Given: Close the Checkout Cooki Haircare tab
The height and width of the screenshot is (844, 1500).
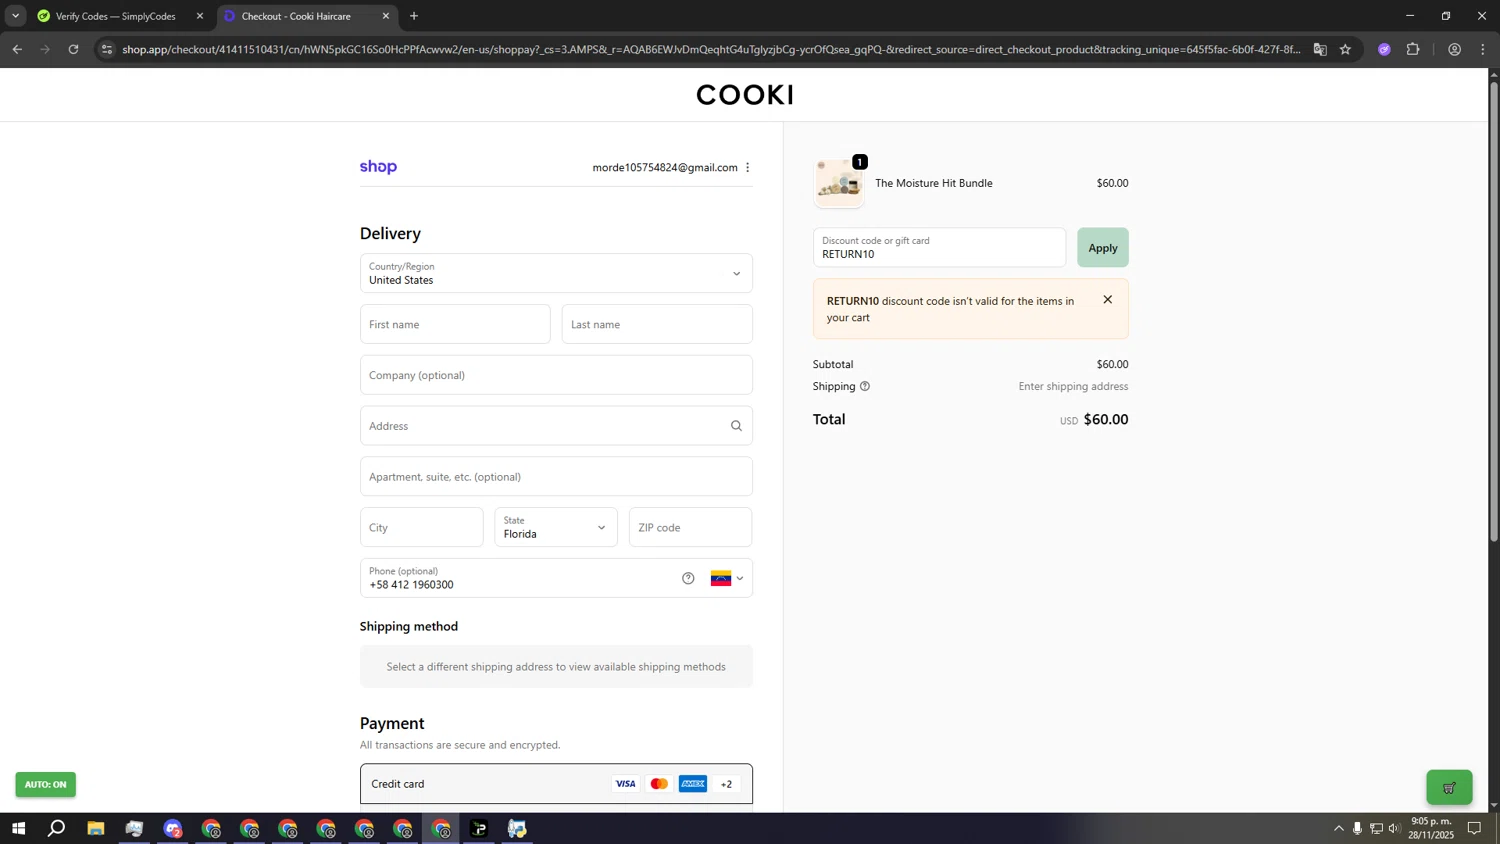Looking at the screenshot, I should tap(386, 16).
